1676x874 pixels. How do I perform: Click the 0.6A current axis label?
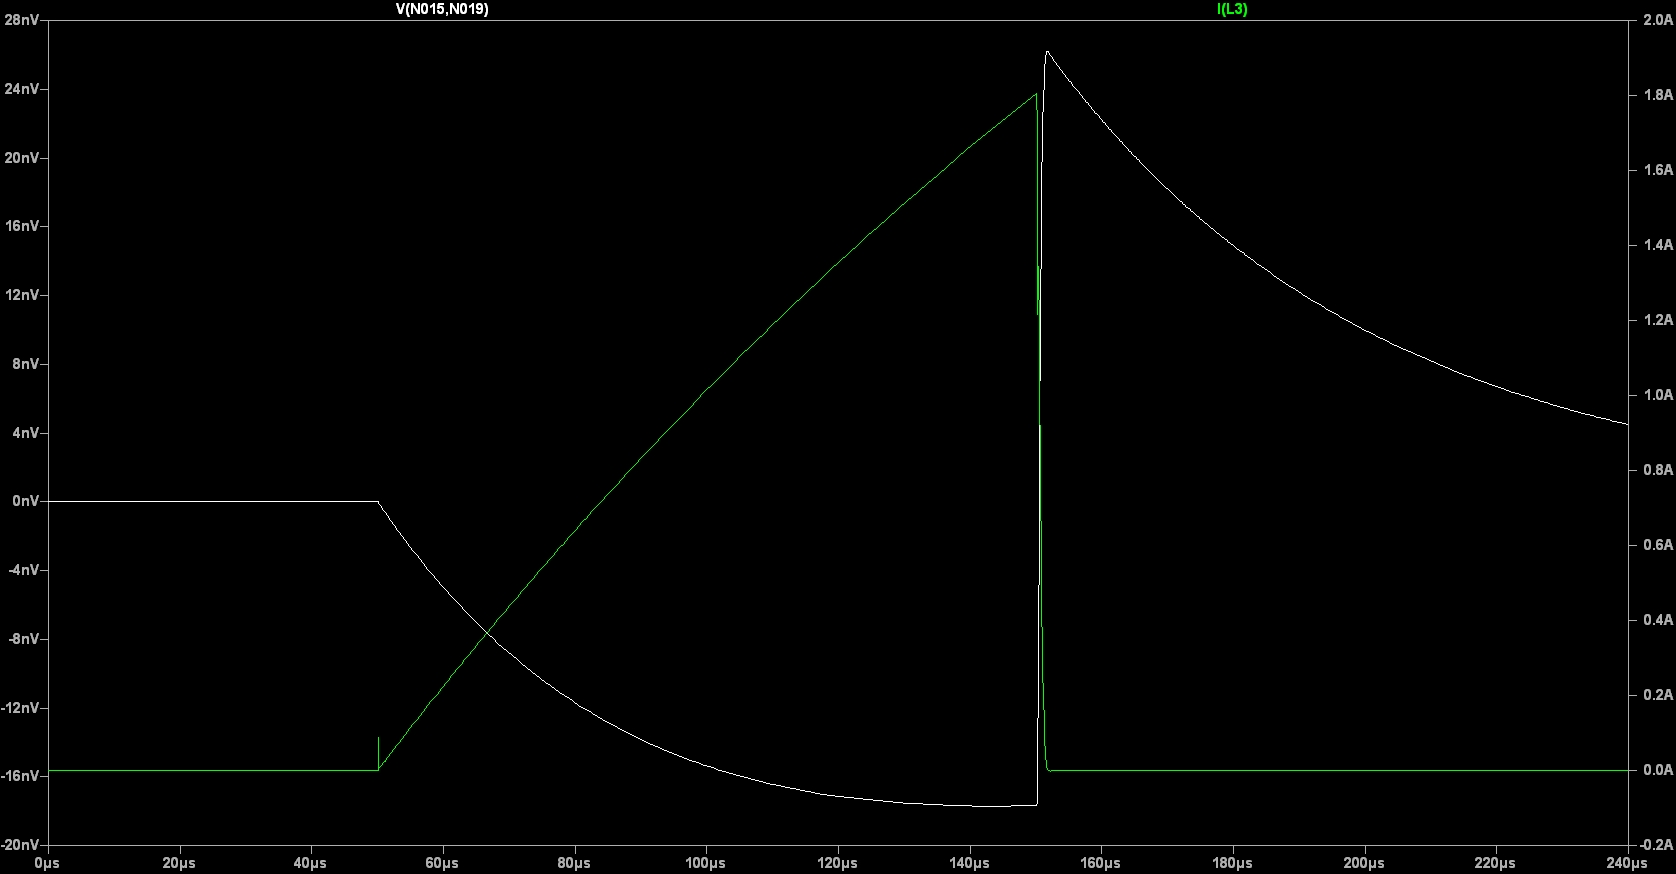[x=1657, y=545]
